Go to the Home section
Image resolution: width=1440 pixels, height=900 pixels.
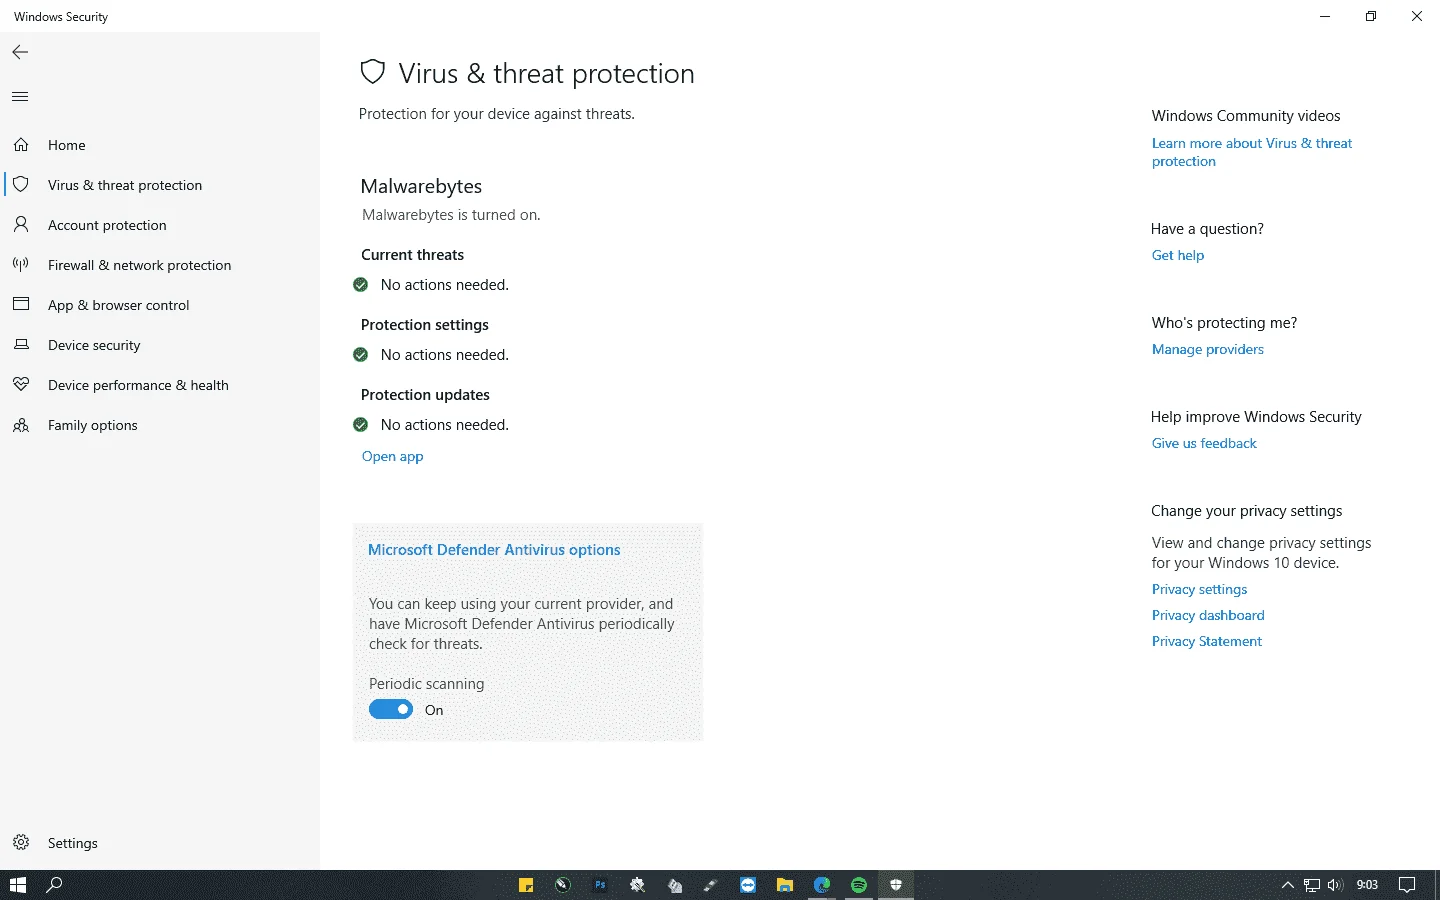[x=160, y=145]
